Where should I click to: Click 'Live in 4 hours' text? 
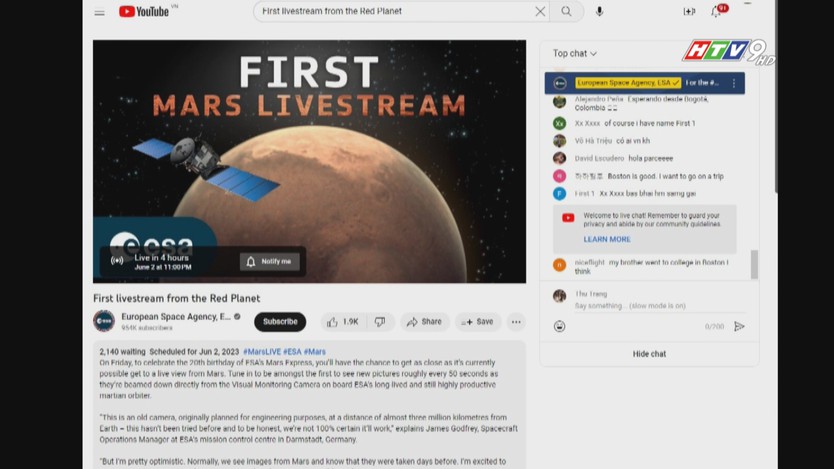tap(162, 257)
